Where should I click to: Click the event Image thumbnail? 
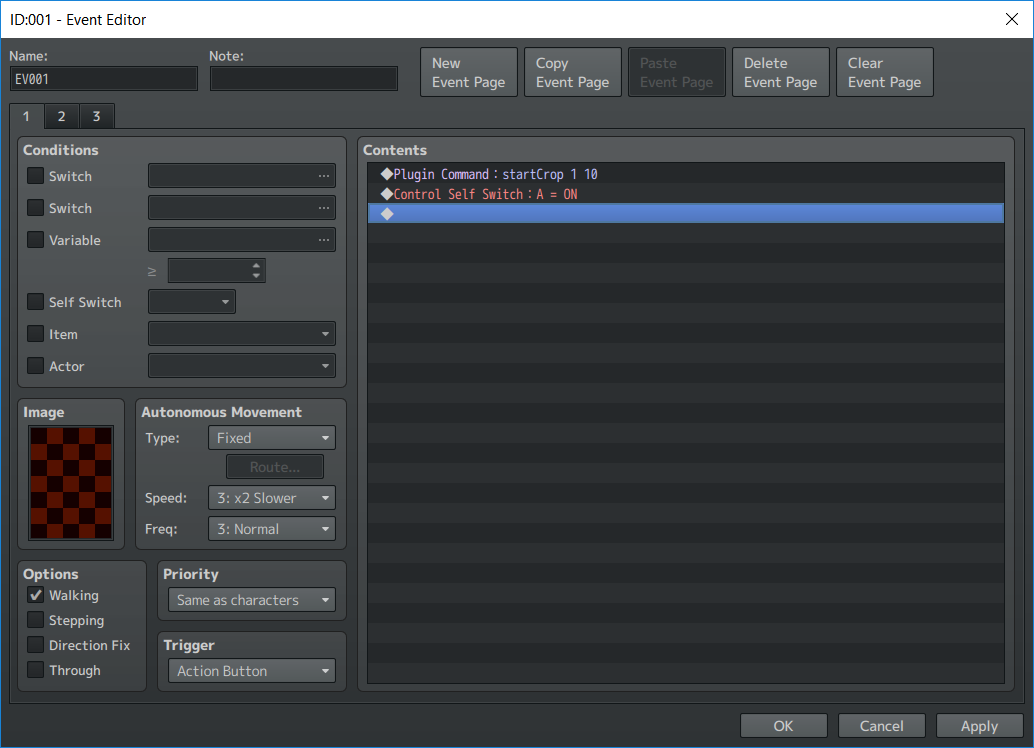pos(71,482)
